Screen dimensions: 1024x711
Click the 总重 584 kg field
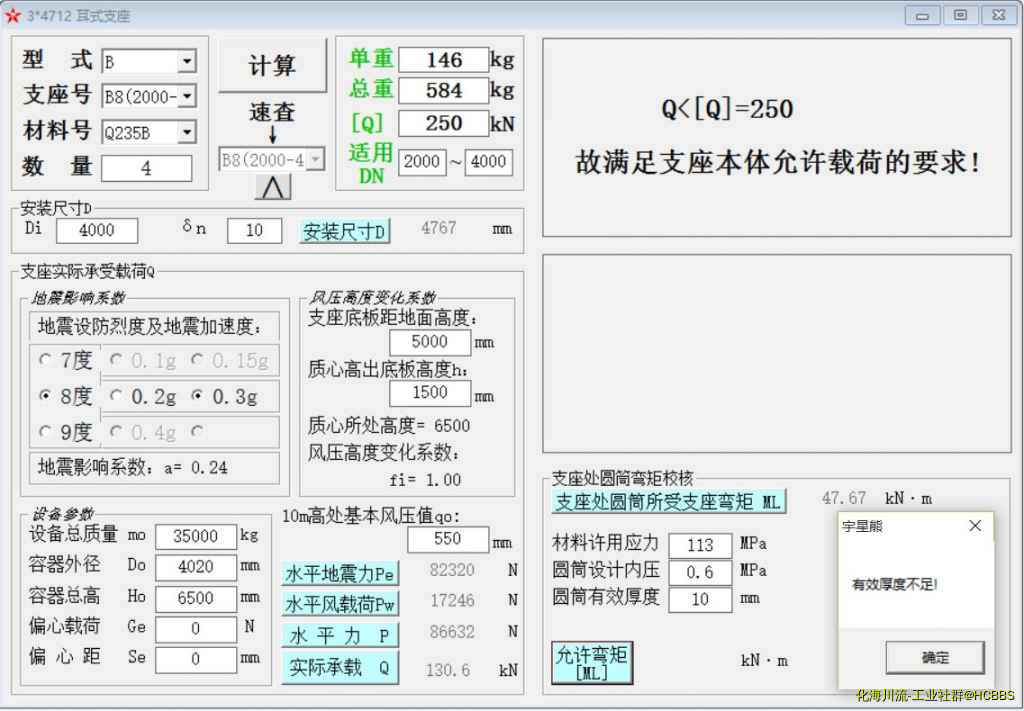pos(443,90)
